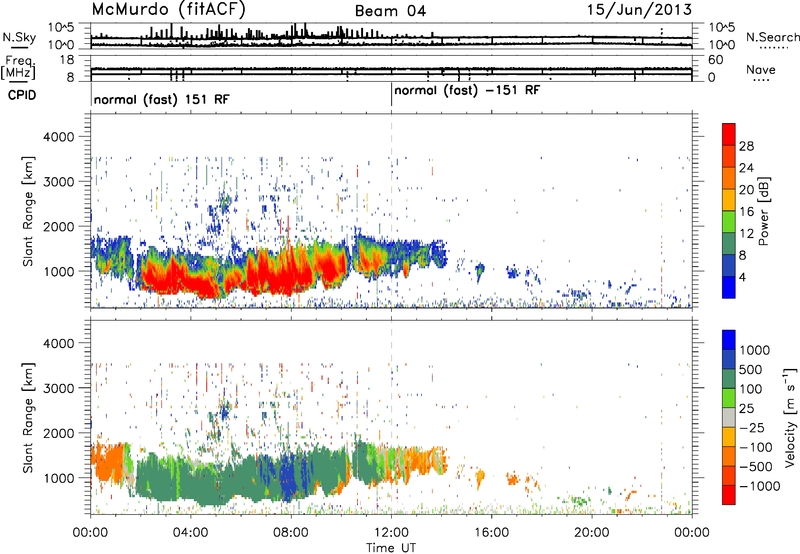Click the orange negative-velocity patch near 00:30
The image size is (800, 554).
tap(108, 463)
